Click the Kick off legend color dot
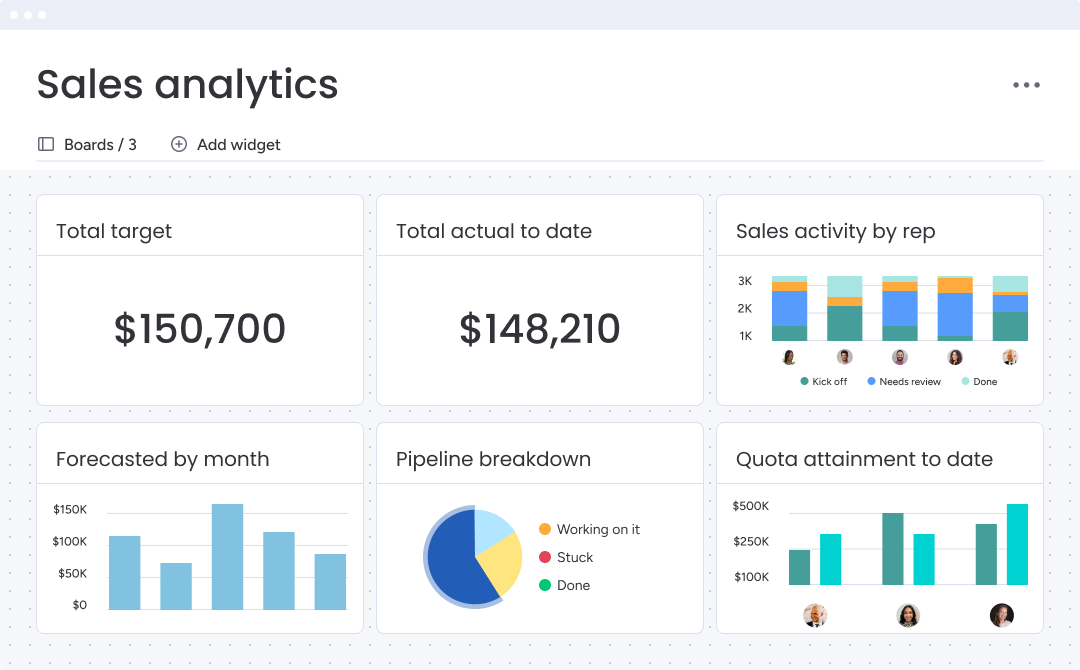The width and height of the screenshot is (1080, 670). [x=804, y=381]
